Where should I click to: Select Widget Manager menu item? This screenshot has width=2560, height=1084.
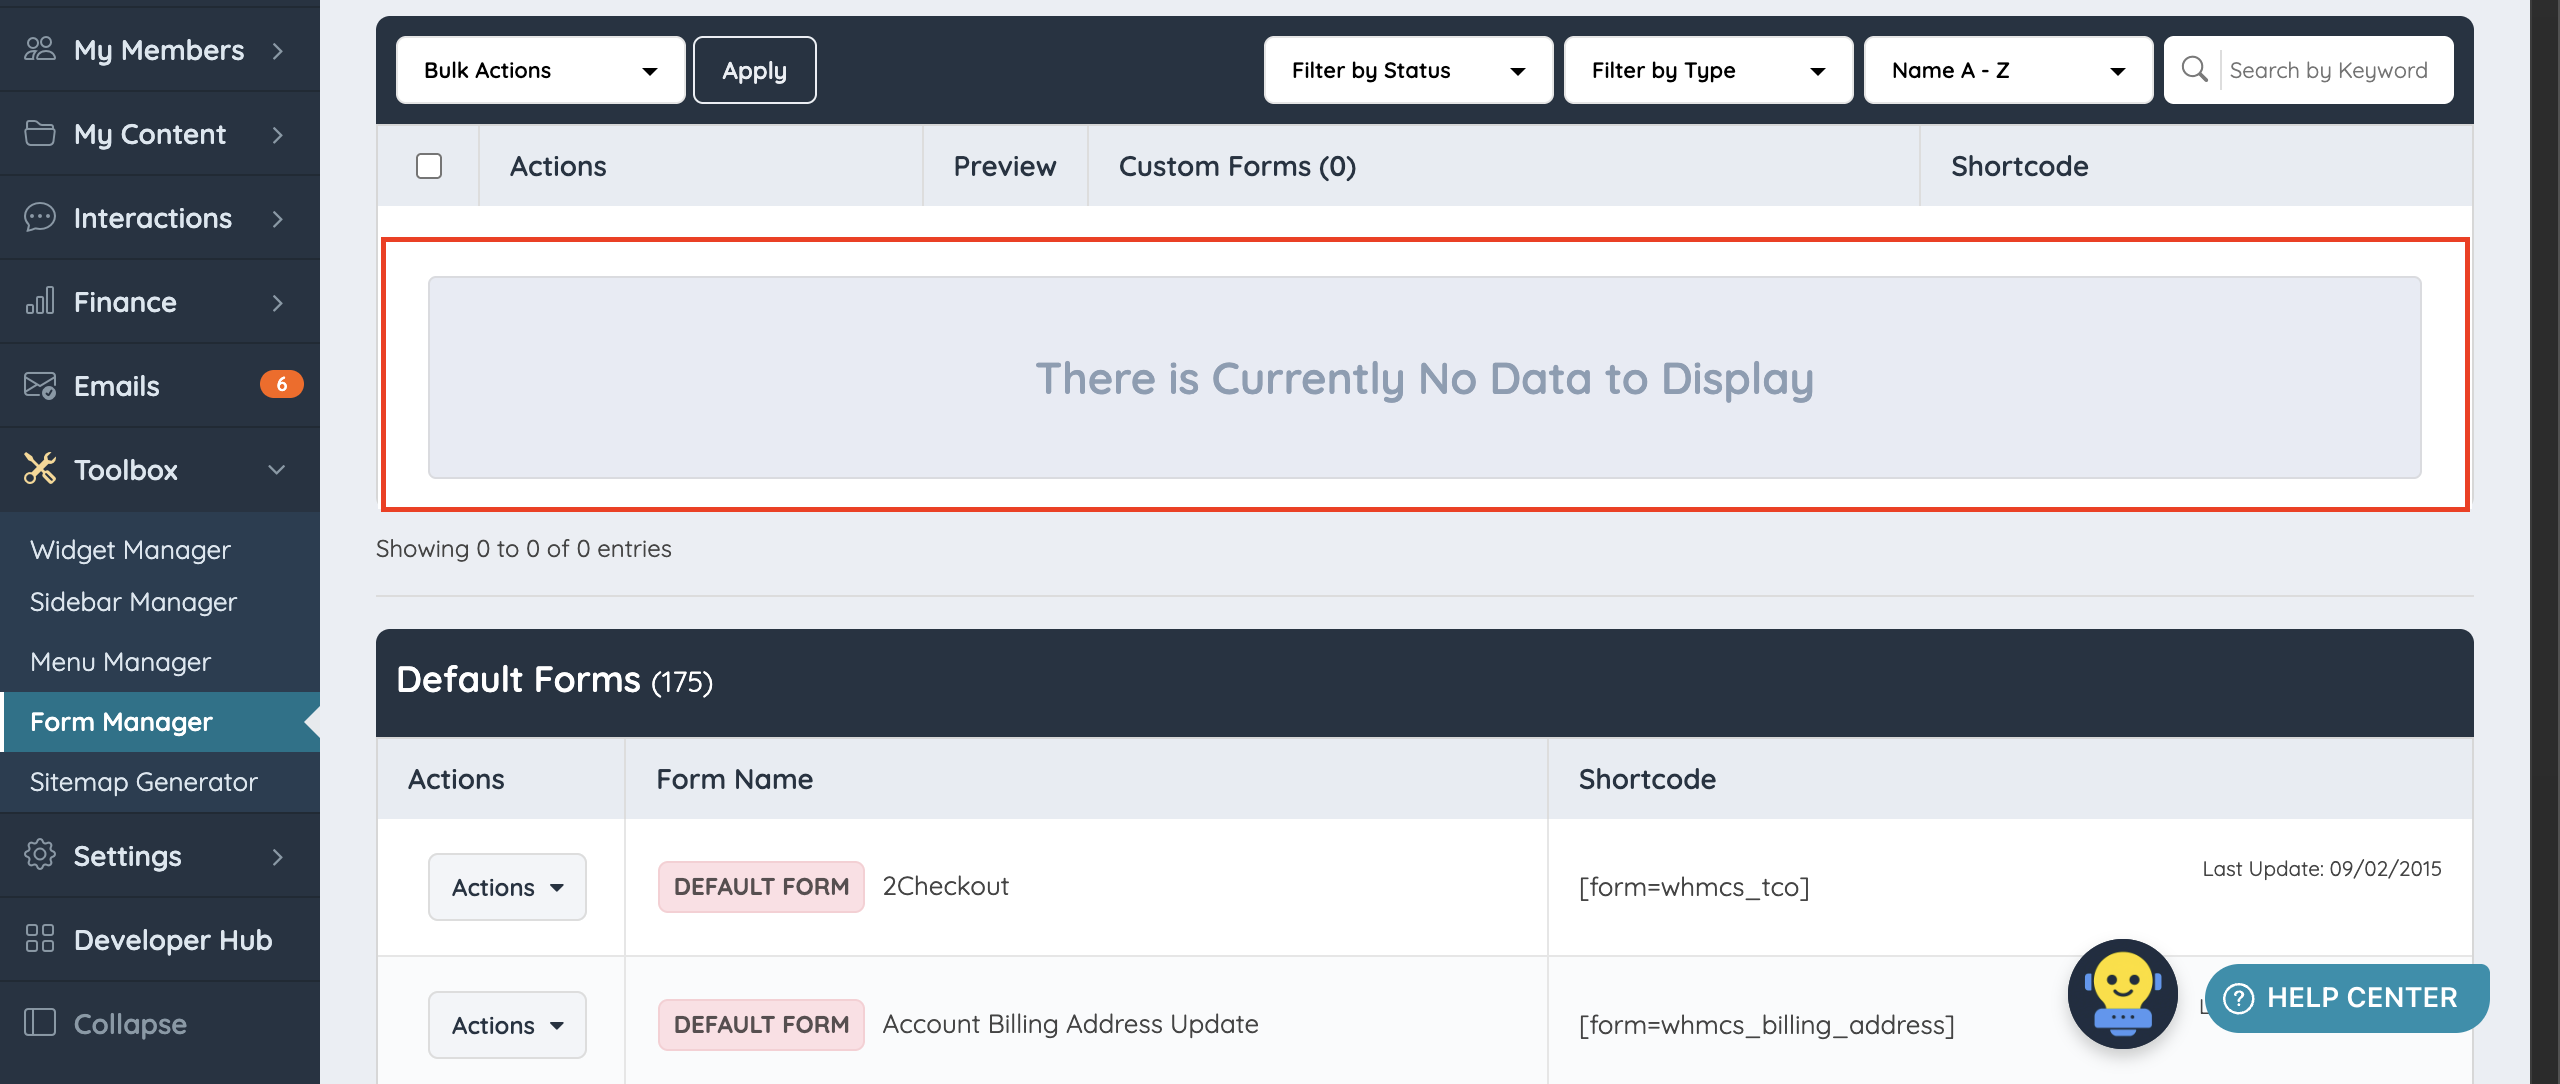coord(130,550)
